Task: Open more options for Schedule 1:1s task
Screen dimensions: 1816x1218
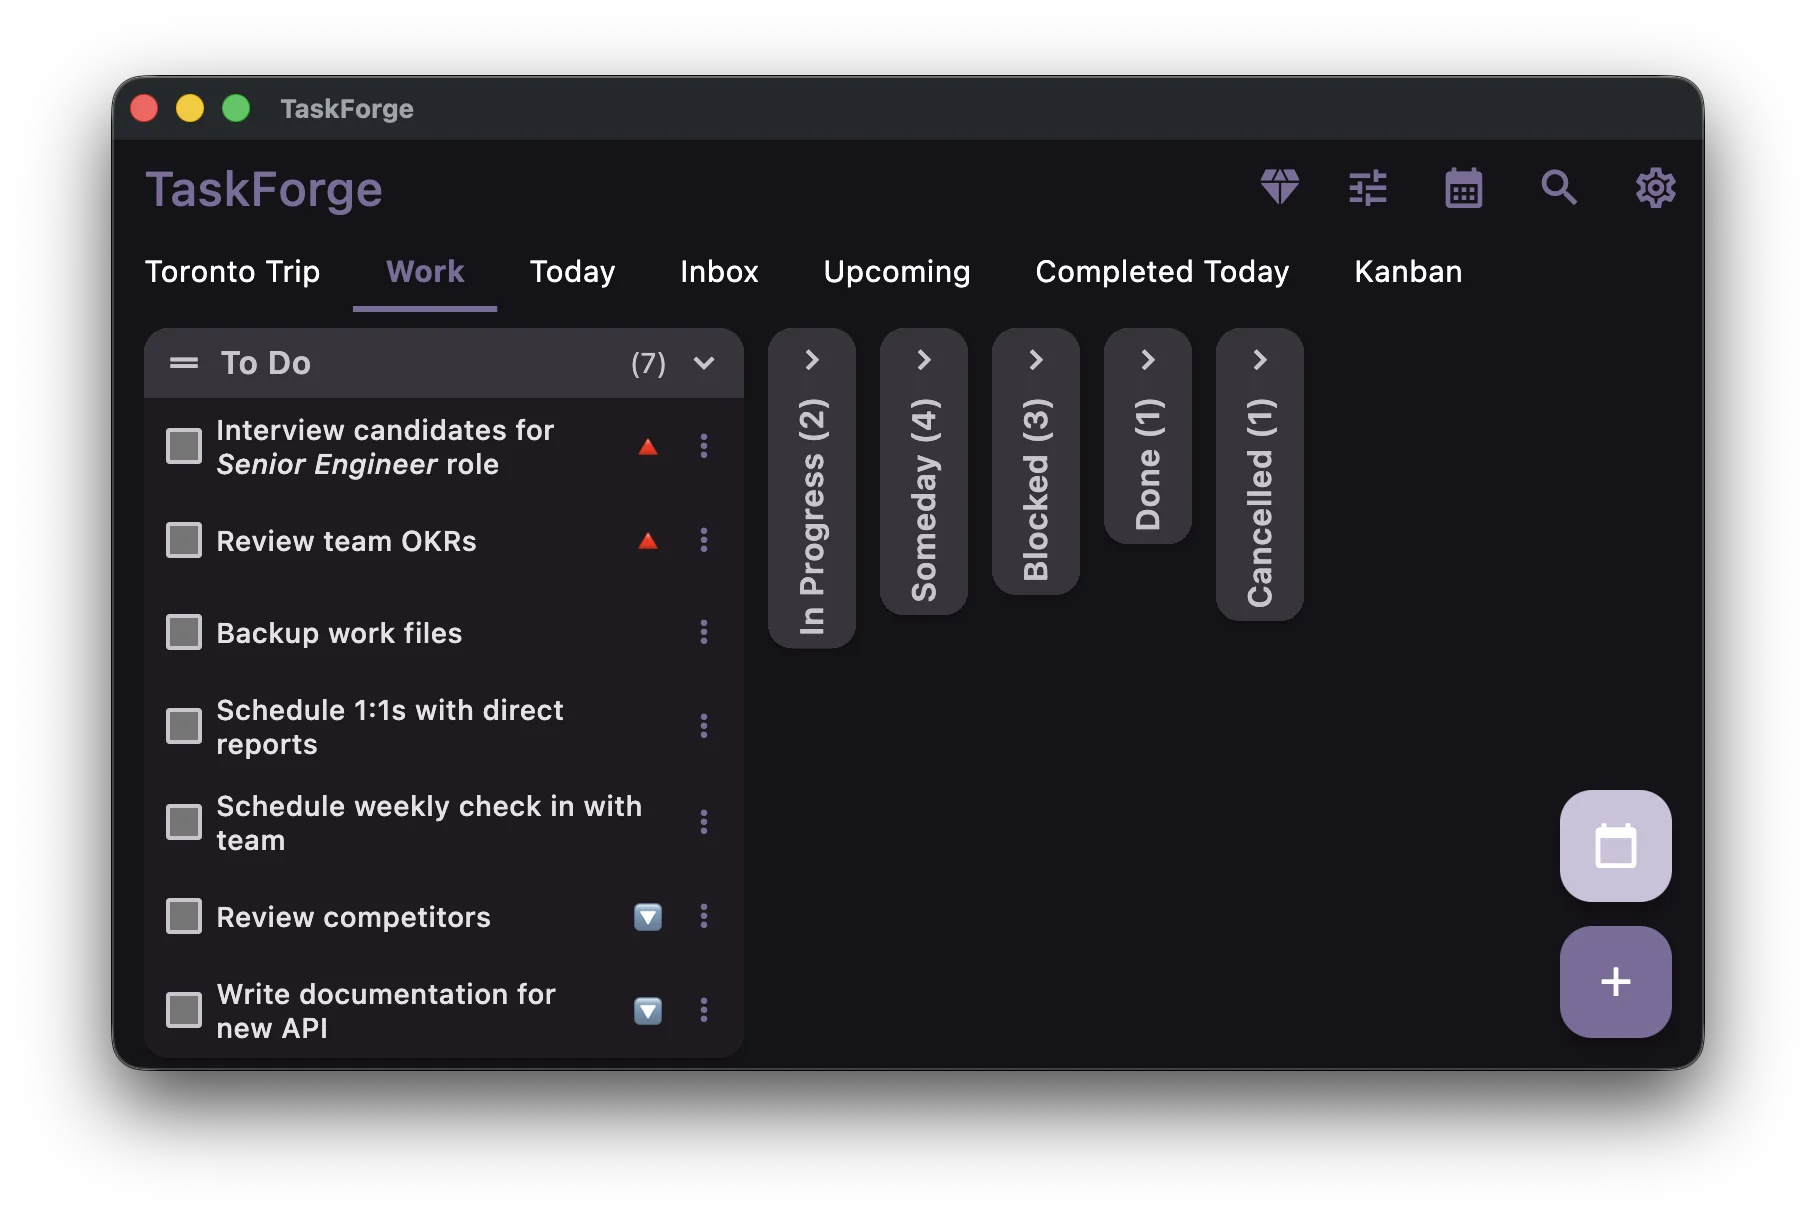Action: tap(704, 726)
